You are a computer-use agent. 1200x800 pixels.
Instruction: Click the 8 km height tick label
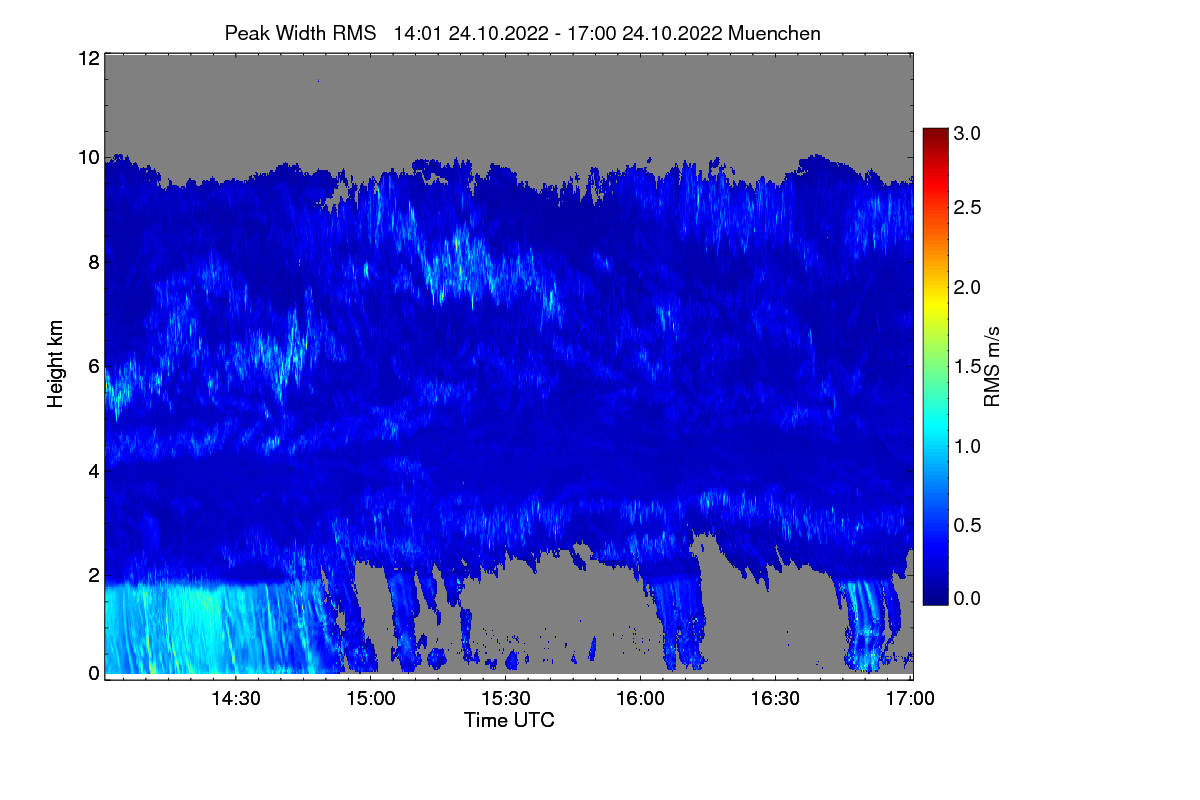tap(93, 263)
